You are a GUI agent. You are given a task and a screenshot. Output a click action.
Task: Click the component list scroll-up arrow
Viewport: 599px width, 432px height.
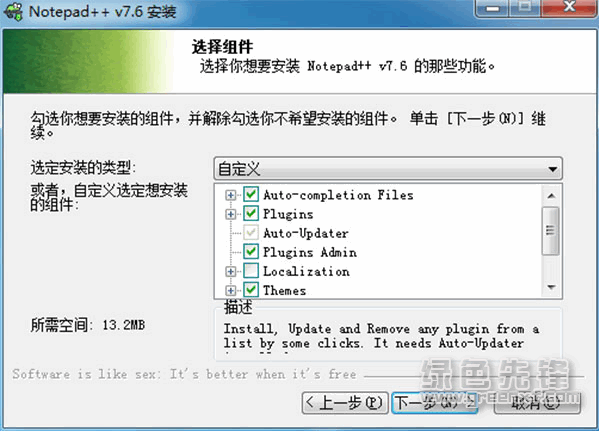tap(551, 196)
